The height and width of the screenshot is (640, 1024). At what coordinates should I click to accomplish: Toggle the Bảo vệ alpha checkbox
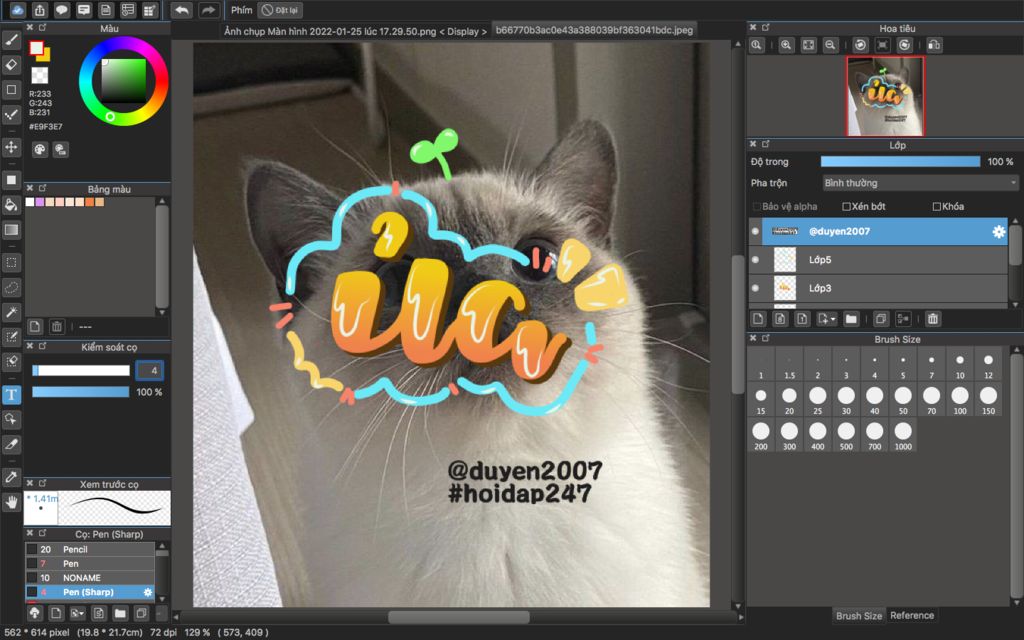(x=757, y=206)
